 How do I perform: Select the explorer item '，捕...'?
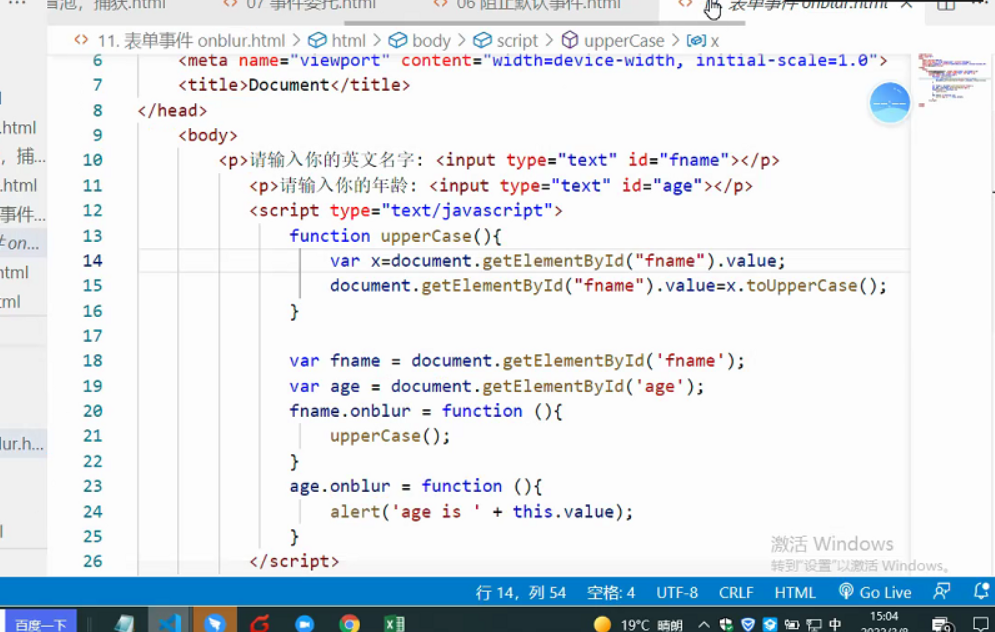point(23,156)
